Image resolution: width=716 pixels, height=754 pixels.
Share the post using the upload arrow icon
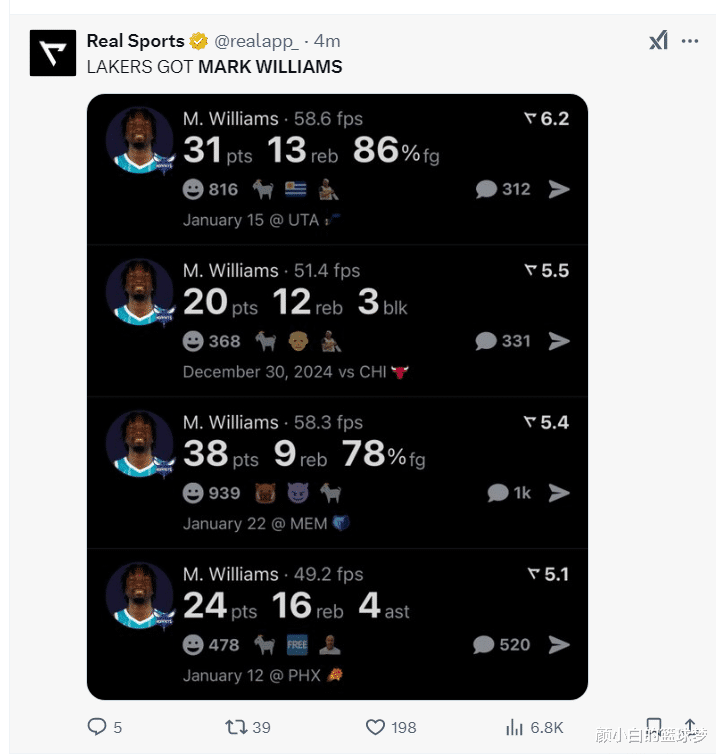tap(690, 726)
